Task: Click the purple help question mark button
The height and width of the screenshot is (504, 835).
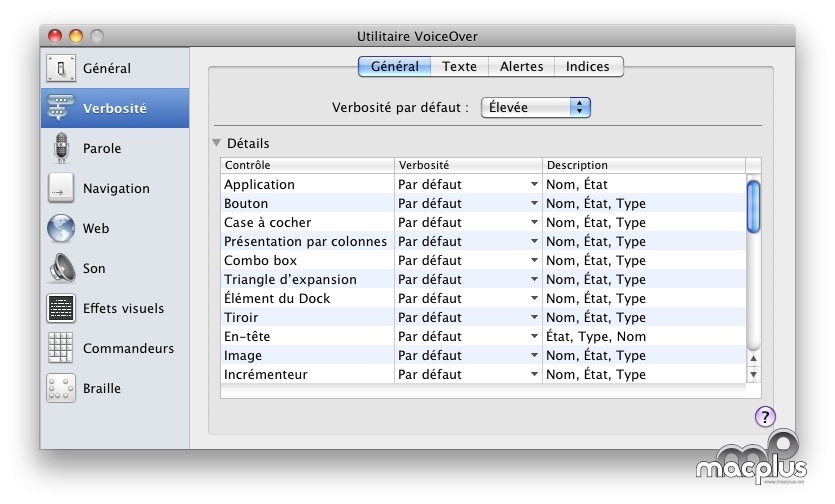Action: 765,417
